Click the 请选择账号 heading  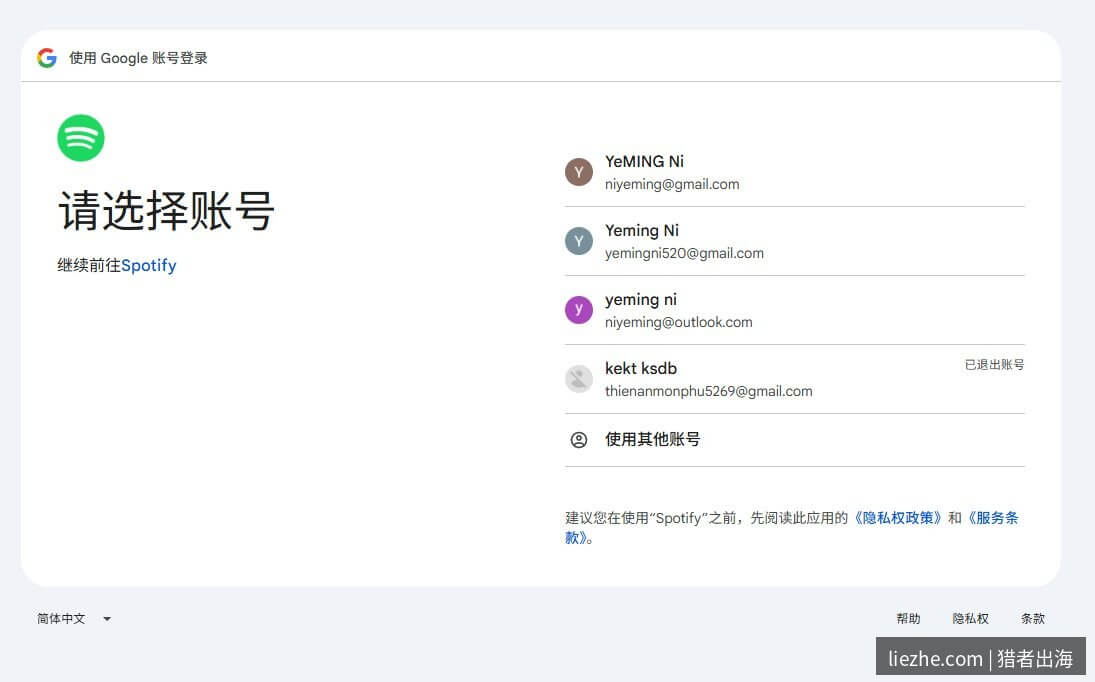(166, 210)
